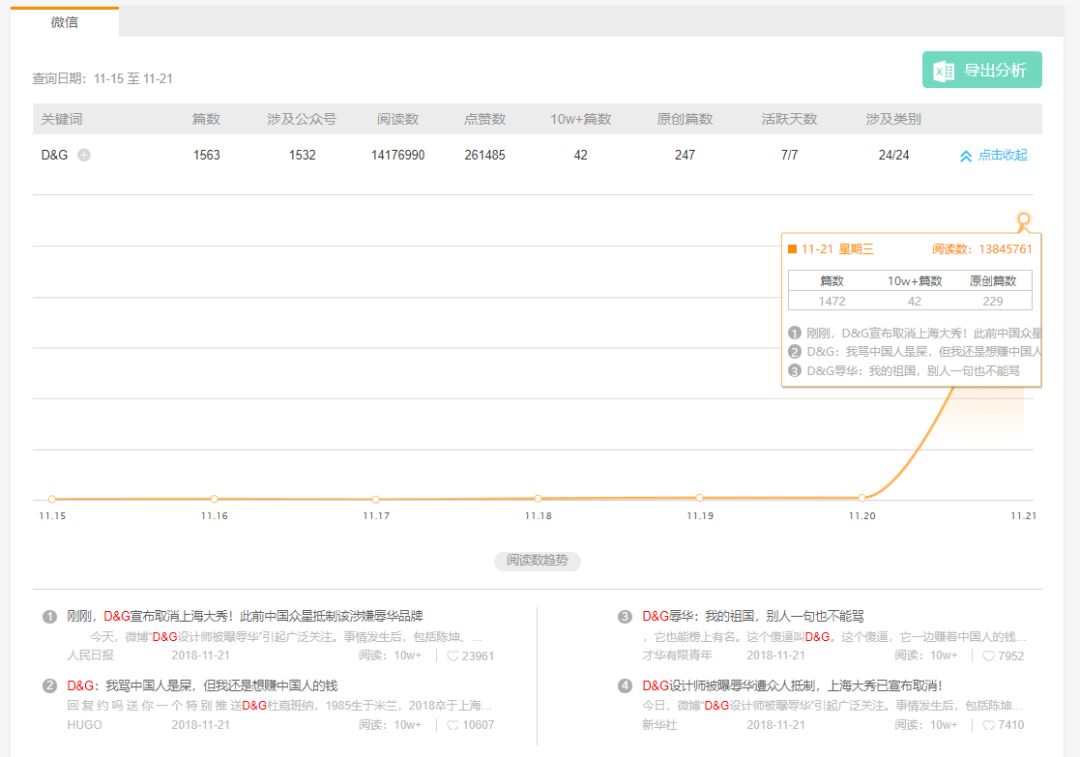
Task: Click the 涉及类别 column header
Action: pyautogui.click(x=893, y=119)
